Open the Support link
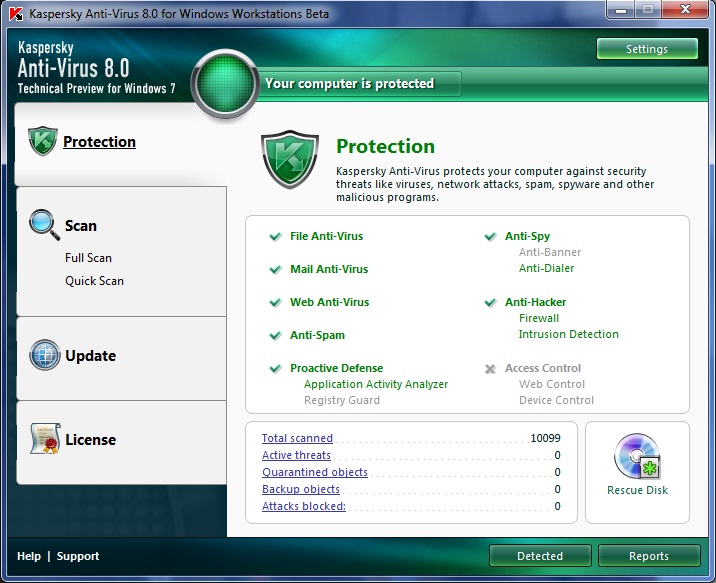Image resolution: width=716 pixels, height=583 pixels. [78, 556]
